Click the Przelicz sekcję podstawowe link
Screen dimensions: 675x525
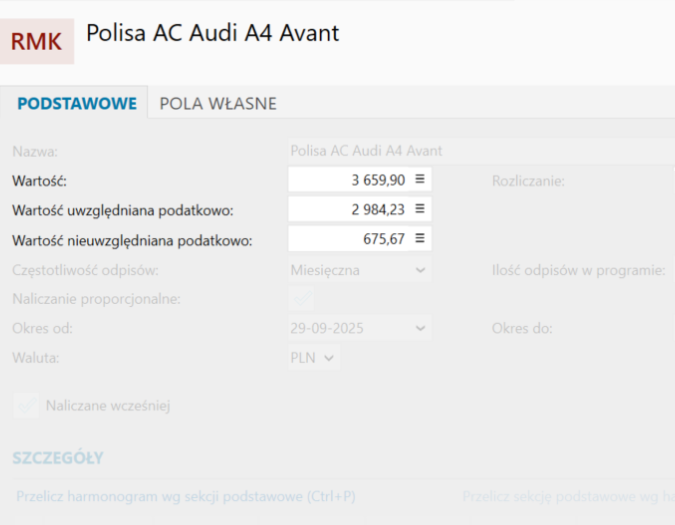tap(567, 497)
